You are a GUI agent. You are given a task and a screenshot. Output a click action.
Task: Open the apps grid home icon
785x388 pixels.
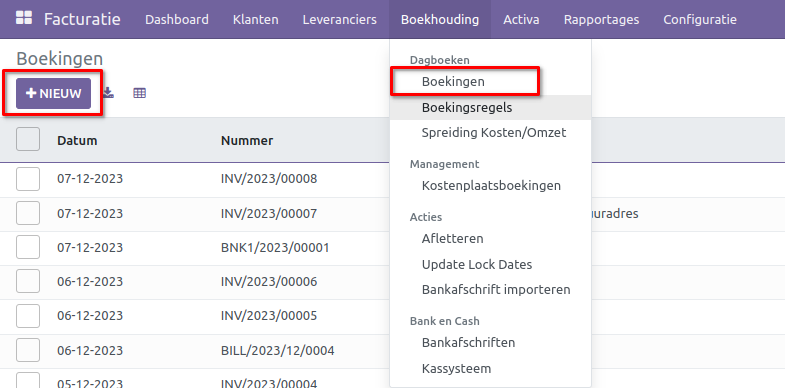pos(24,19)
